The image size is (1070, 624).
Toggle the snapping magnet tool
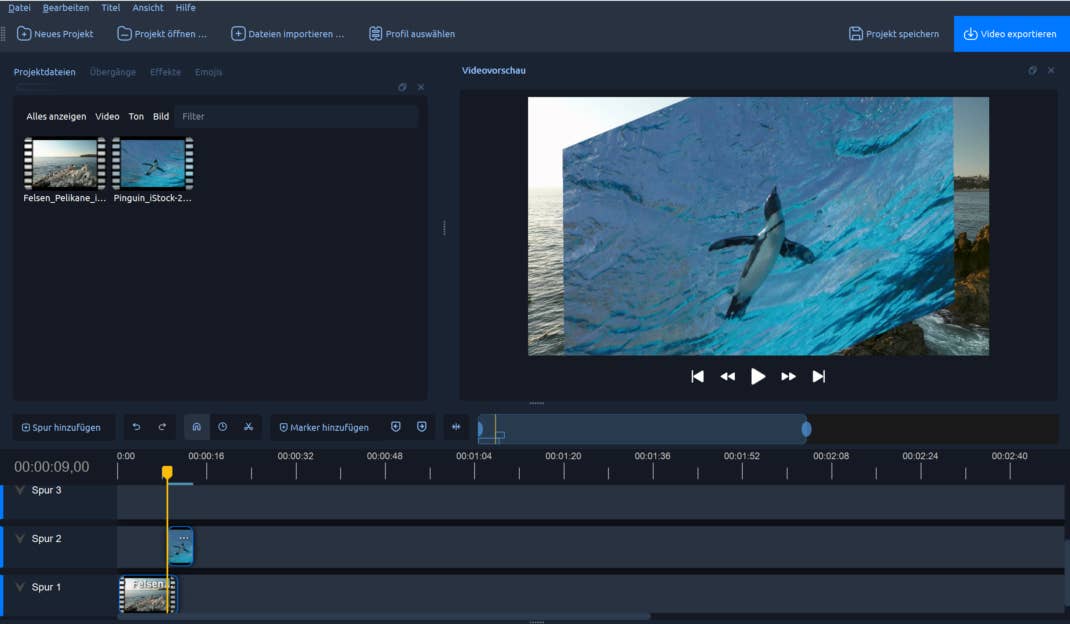(196, 426)
